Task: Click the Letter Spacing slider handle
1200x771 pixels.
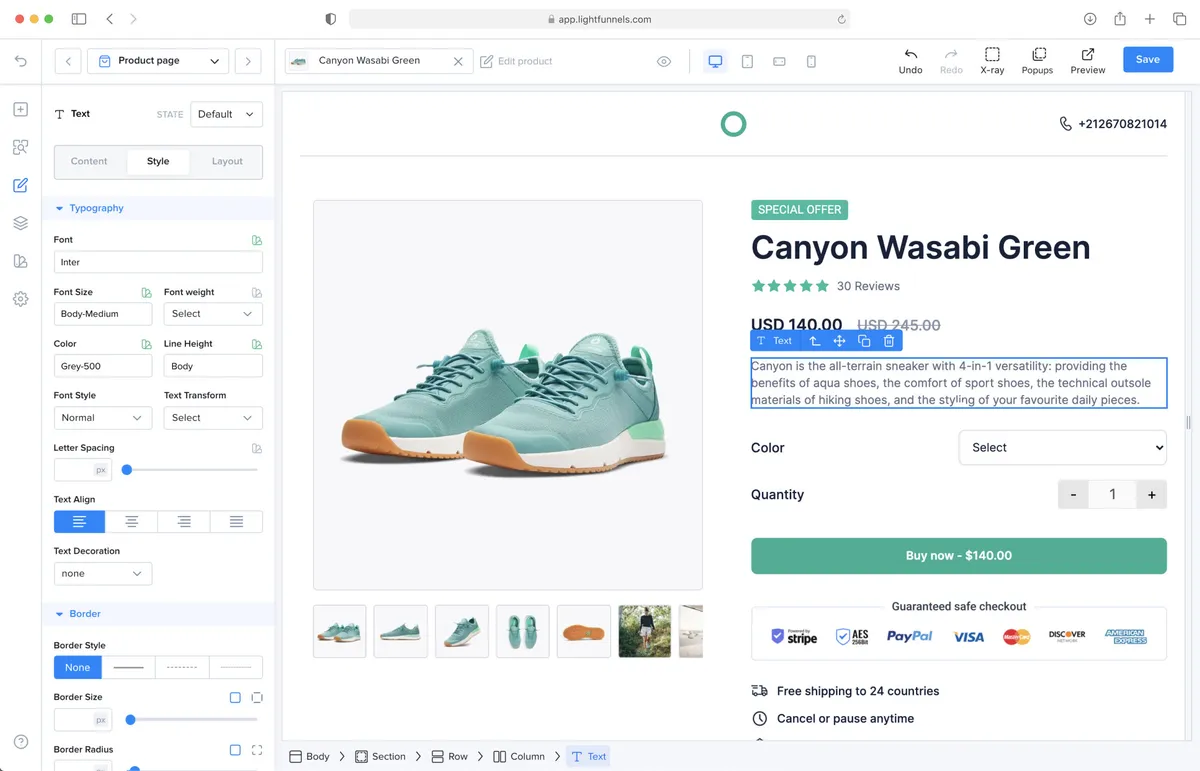Action: click(127, 470)
